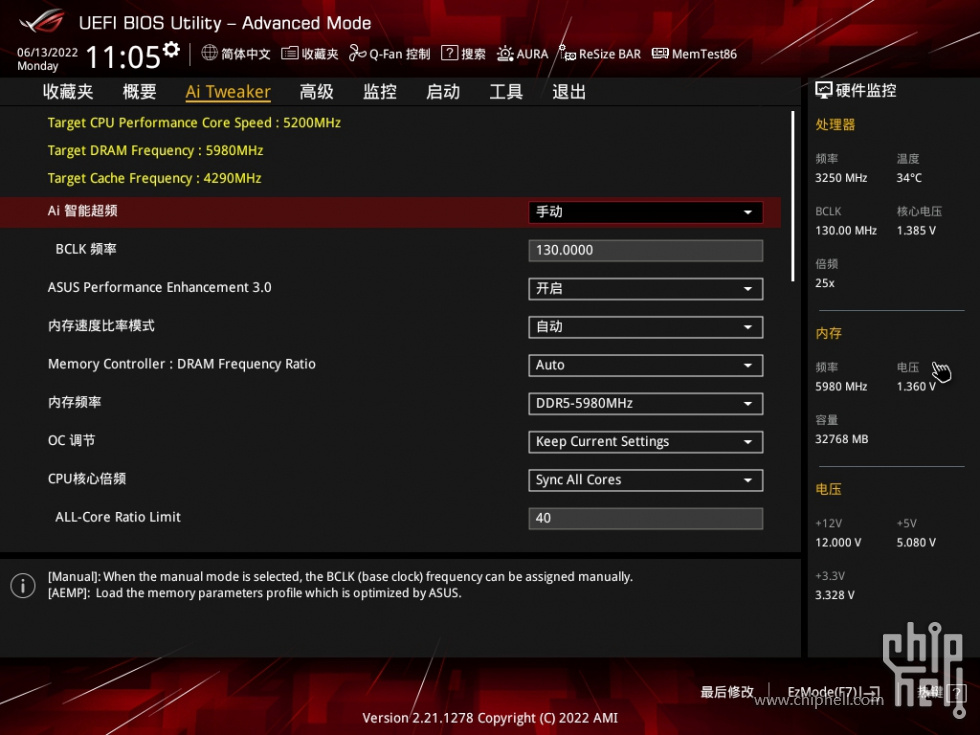The width and height of the screenshot is (980, 735).
Task: Click the ALL-Core Ratio Limit field
Action: pyautogui.click(x=646, y=518)
